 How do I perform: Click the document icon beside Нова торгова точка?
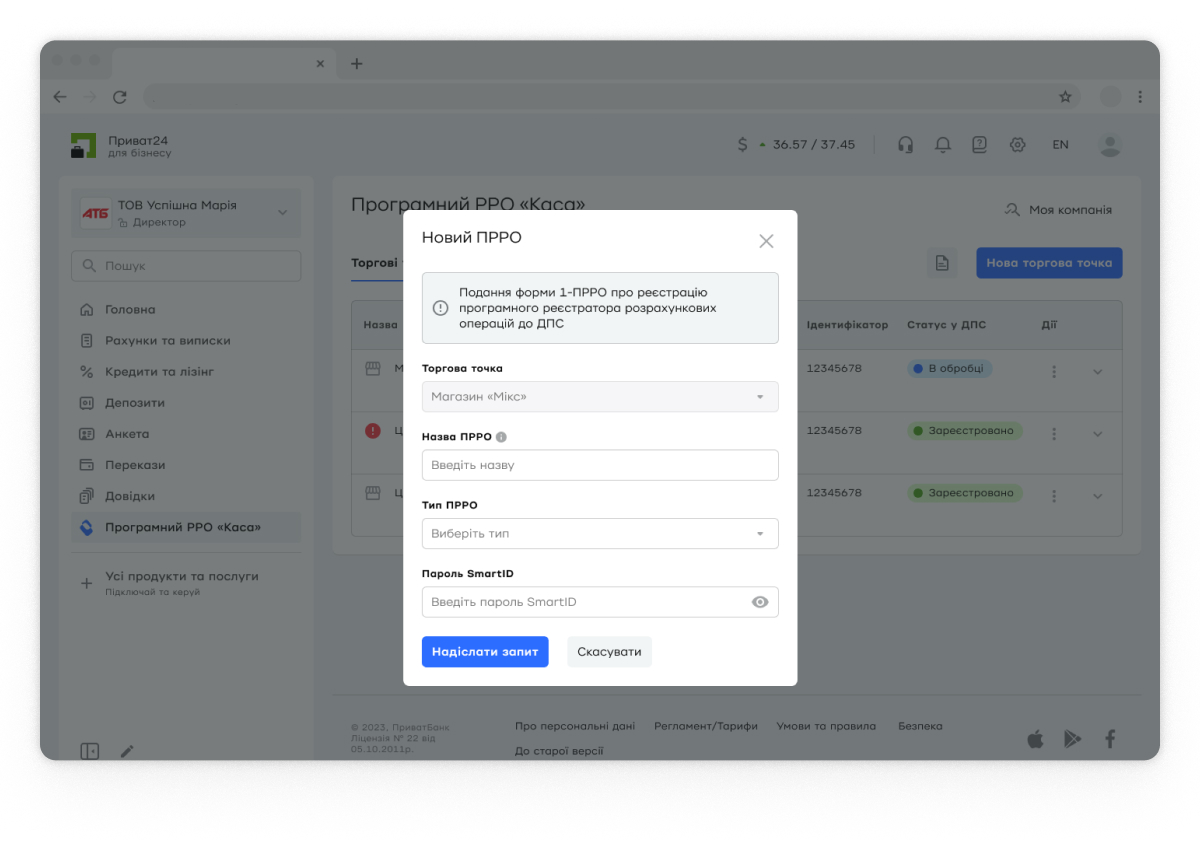tap(941, 263)
